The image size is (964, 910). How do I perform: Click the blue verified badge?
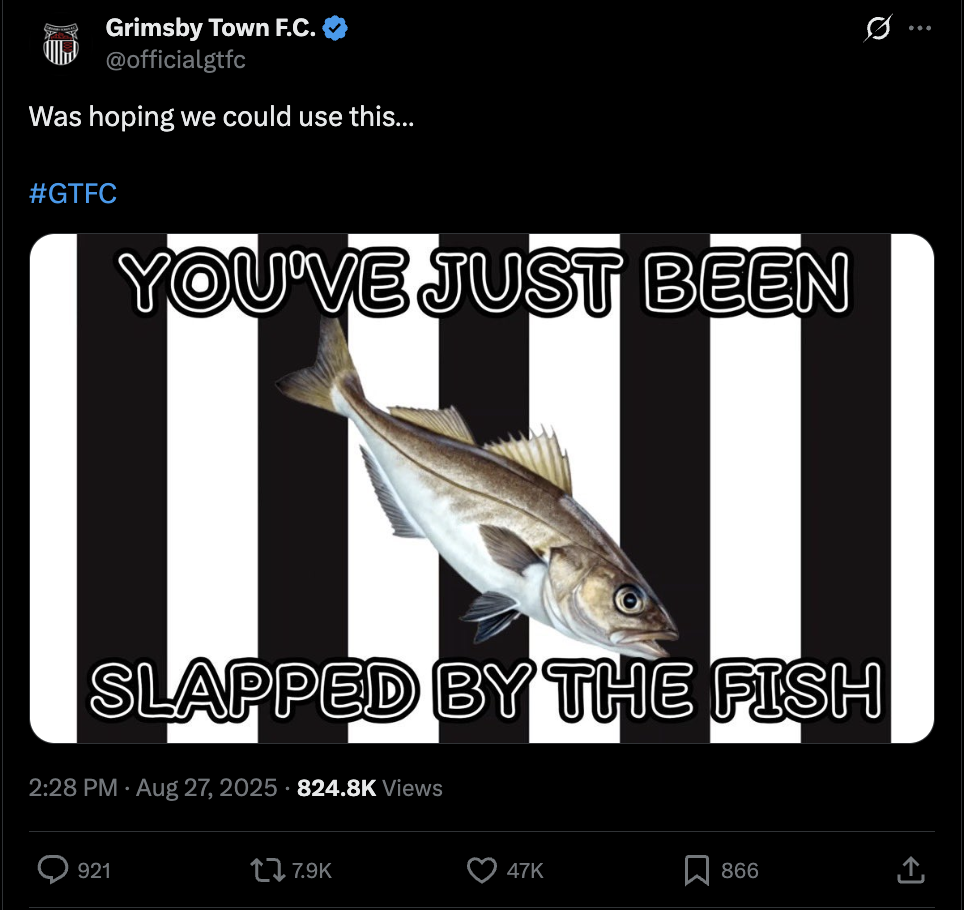pos(336,29)
